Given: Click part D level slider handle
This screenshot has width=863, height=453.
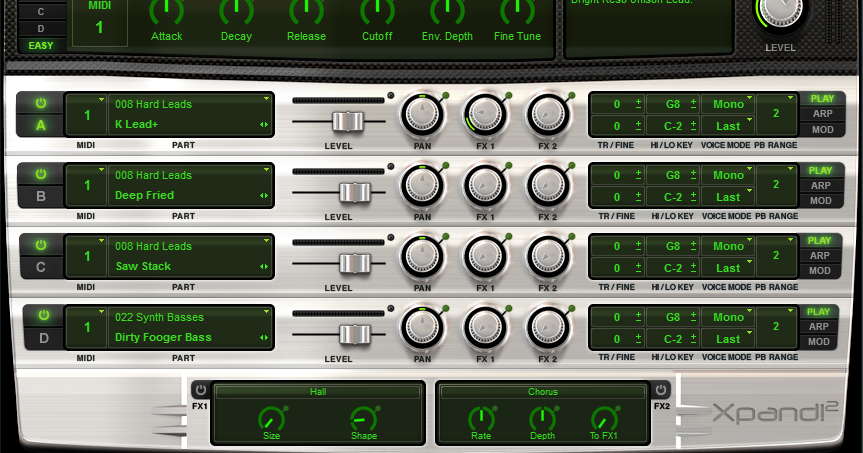Looking at the screenshot, I should click(x=355, y=334).
